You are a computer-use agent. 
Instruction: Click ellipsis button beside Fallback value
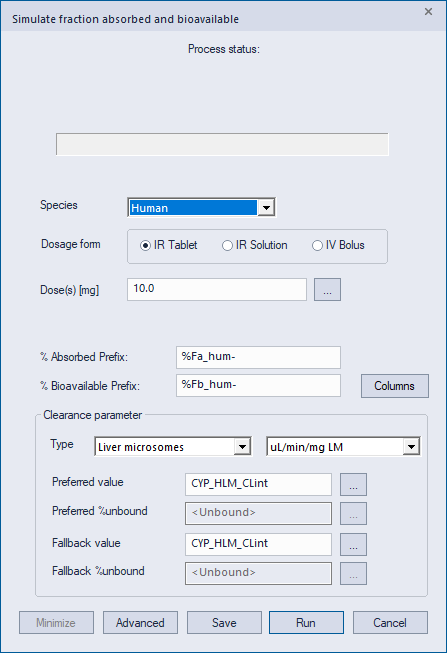(x=353, y=544)
